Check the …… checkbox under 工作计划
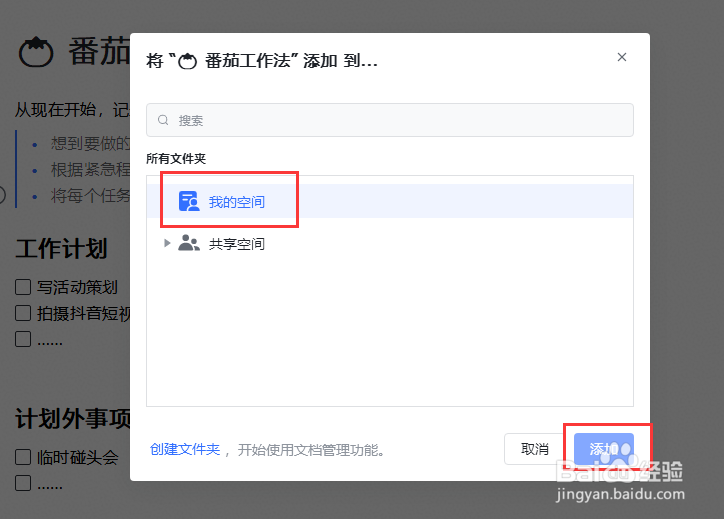724x519 pixels. 23,339
